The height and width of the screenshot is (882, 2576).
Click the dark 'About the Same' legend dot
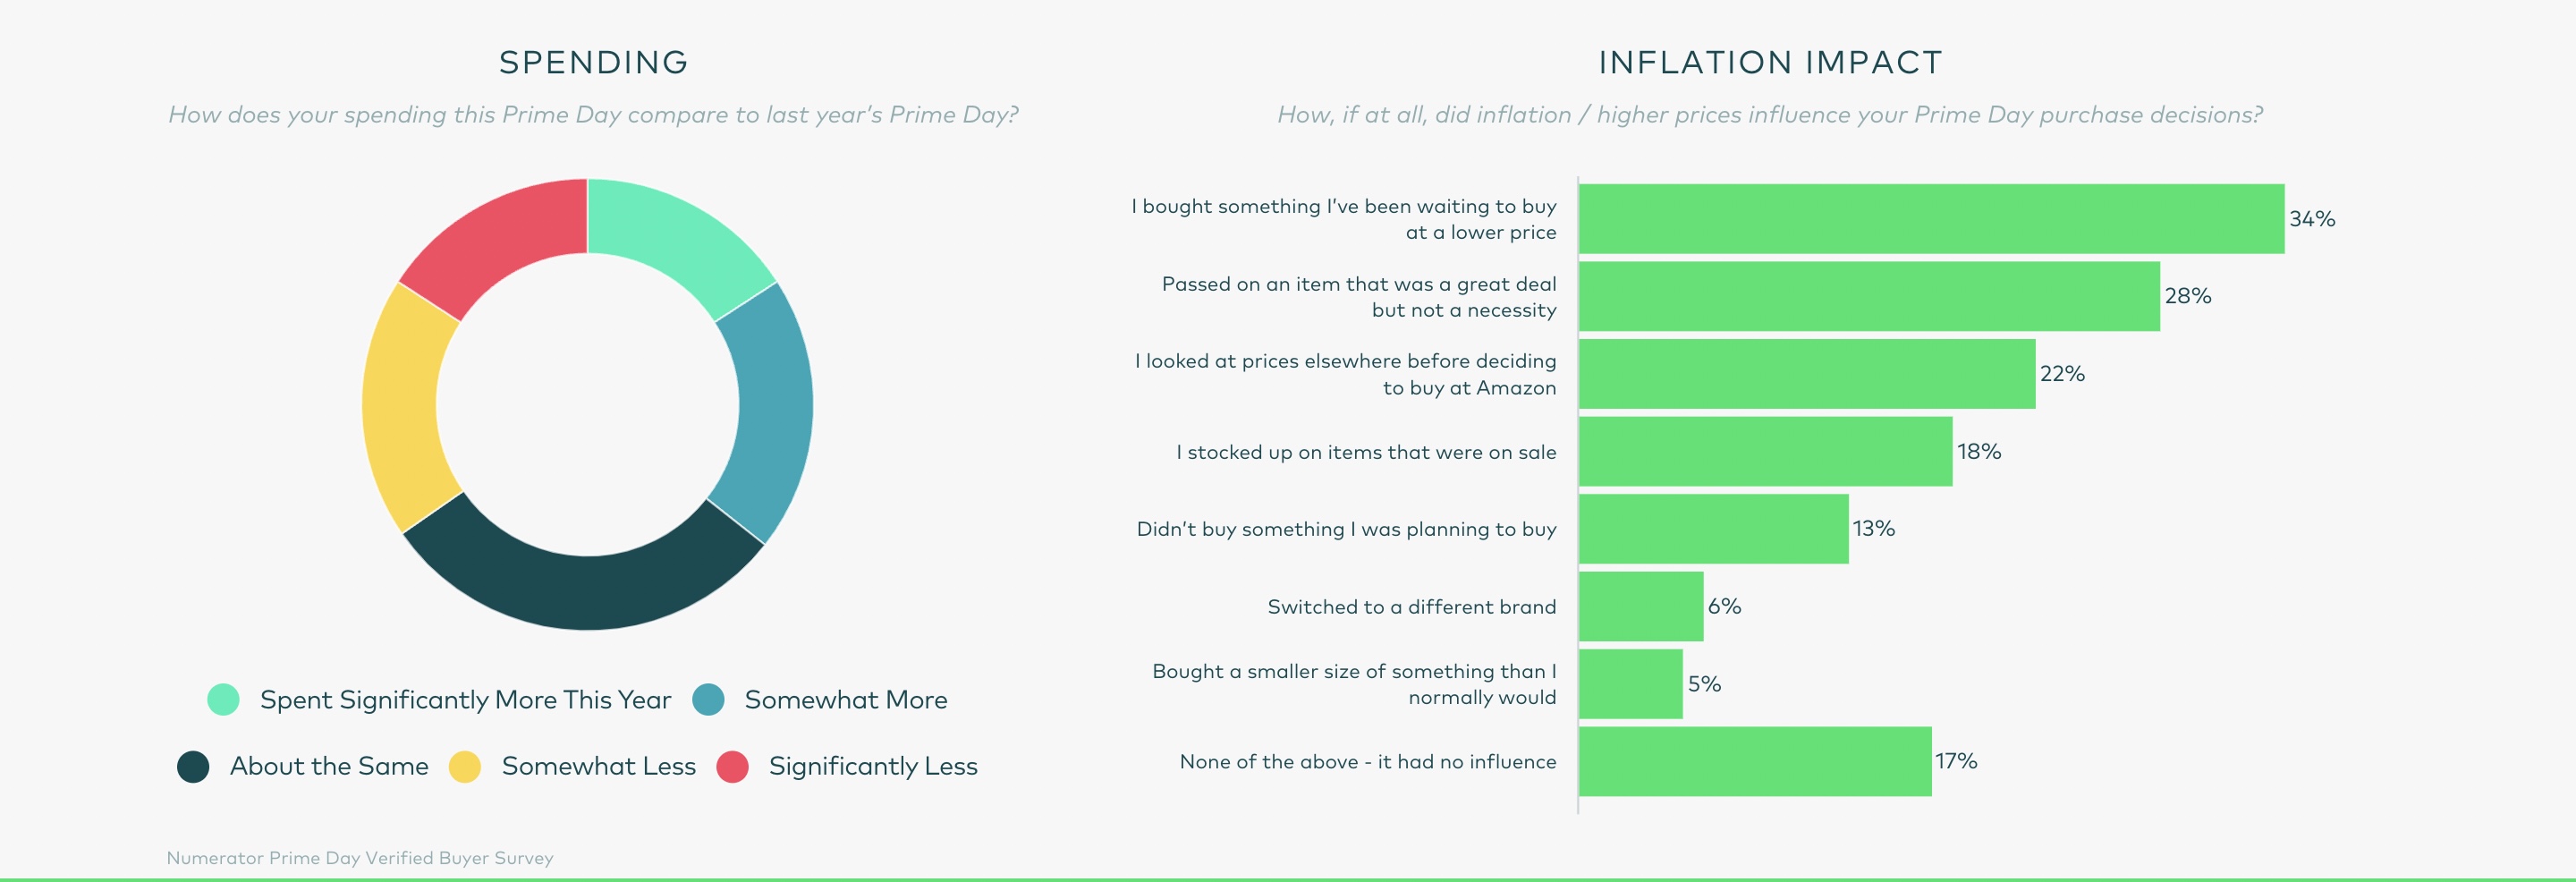[193, 766]
